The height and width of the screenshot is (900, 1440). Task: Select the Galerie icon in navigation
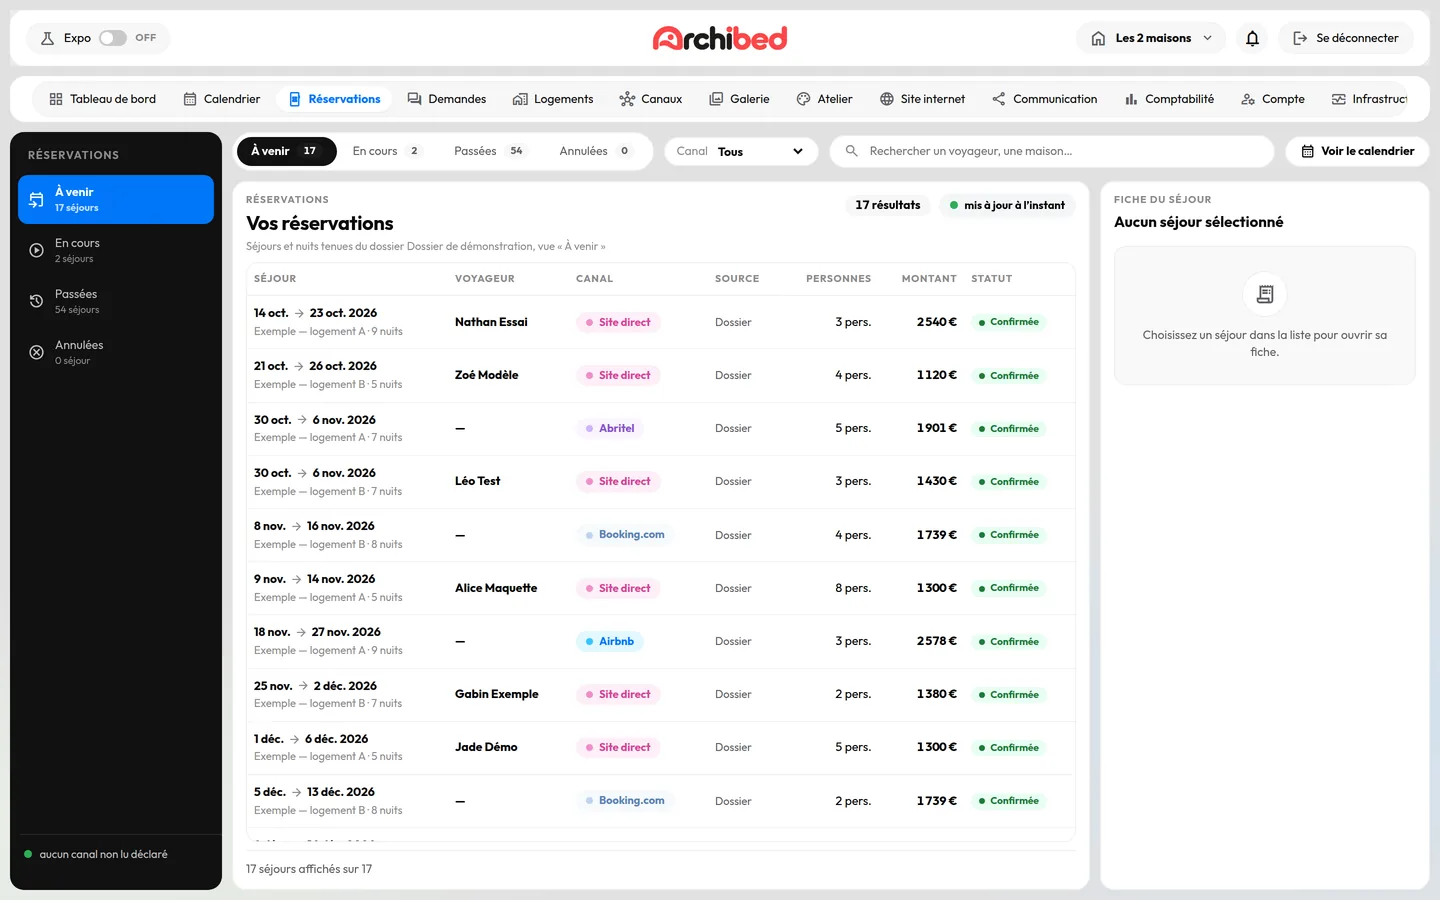point(716,99)
